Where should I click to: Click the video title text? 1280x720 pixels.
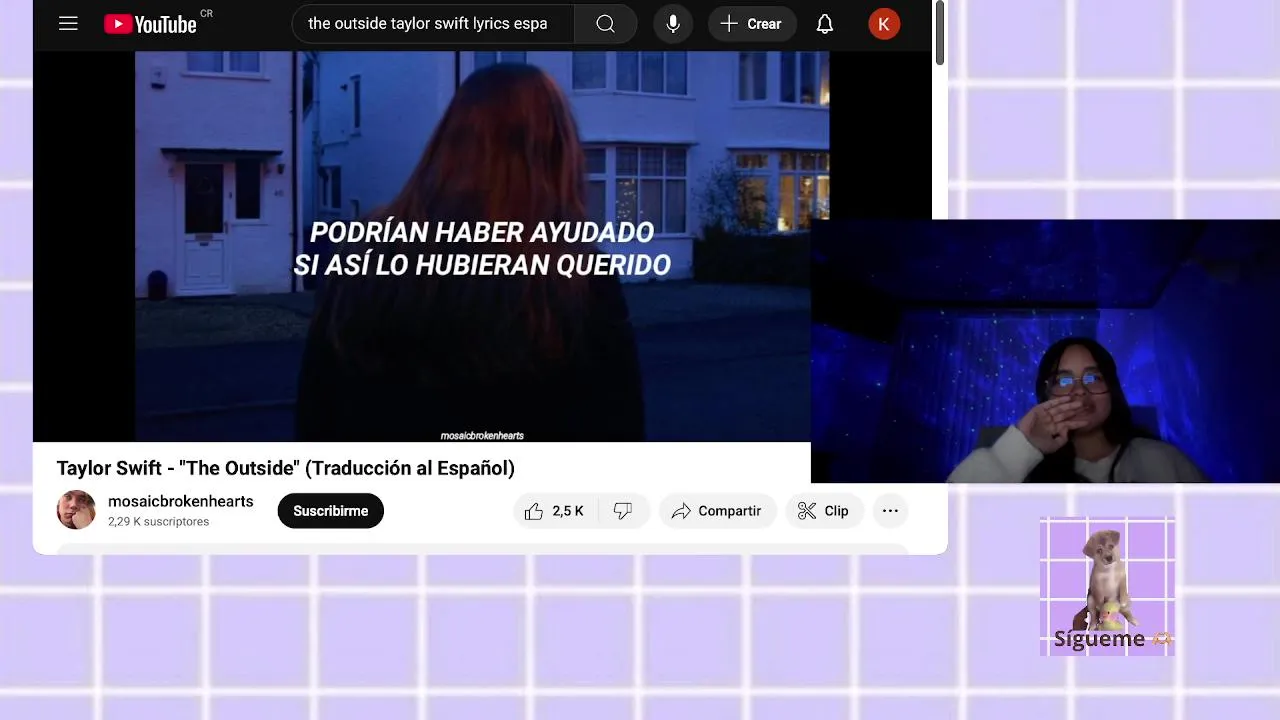click(286, 468)
